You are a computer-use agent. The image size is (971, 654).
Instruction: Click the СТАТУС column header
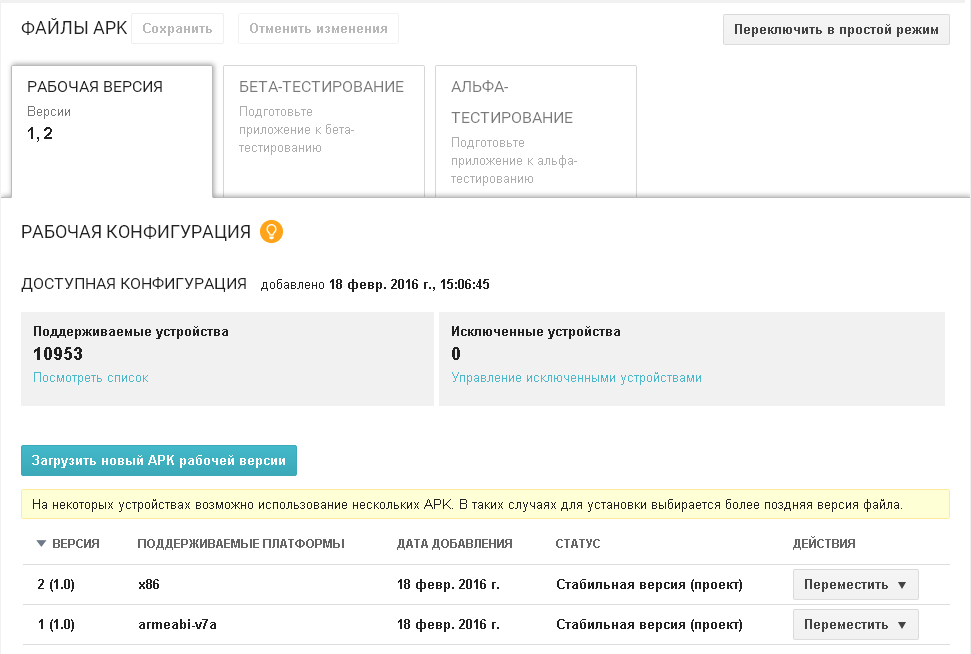pos(578,544)
